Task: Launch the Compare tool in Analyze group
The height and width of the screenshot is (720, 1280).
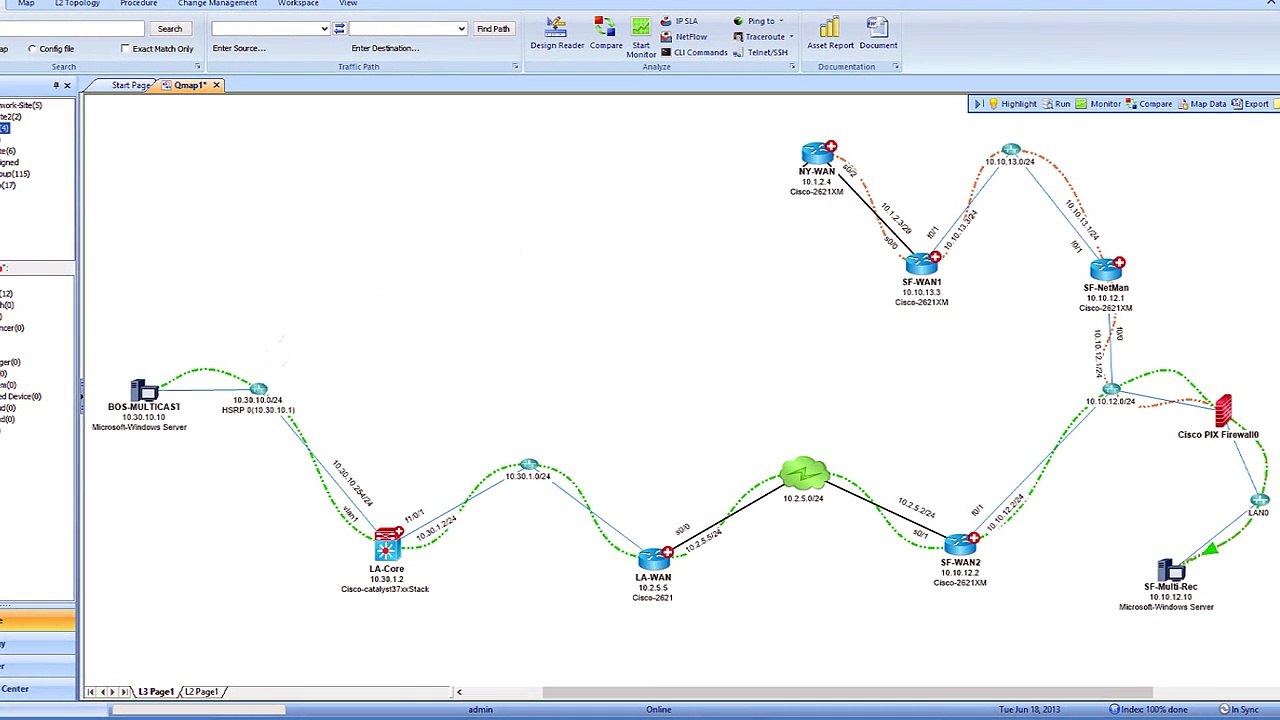Action: pos(605,34)
